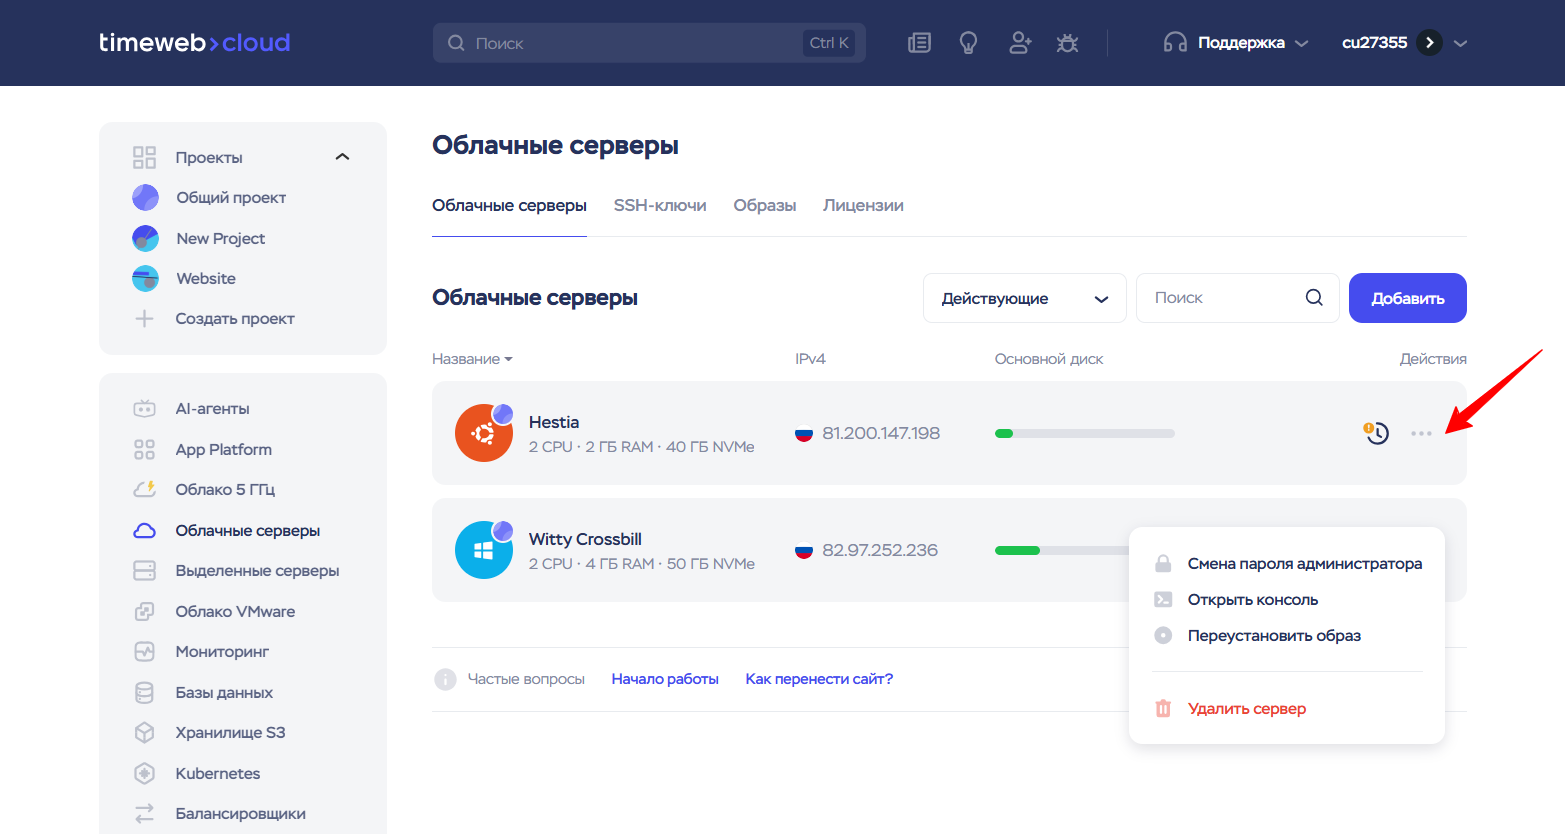Focus the server list Поиск field

click(x=1238, y=298)
